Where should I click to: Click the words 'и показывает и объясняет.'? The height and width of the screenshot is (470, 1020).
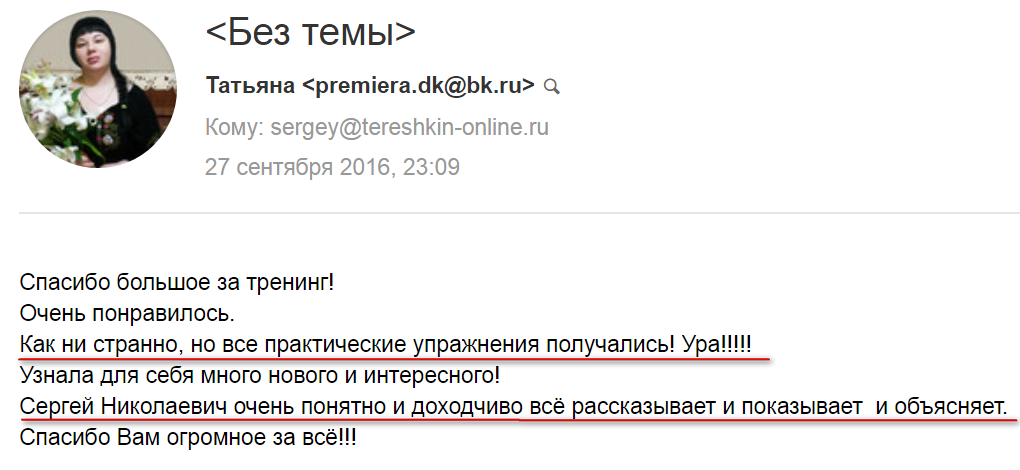(x=880, y=408)
